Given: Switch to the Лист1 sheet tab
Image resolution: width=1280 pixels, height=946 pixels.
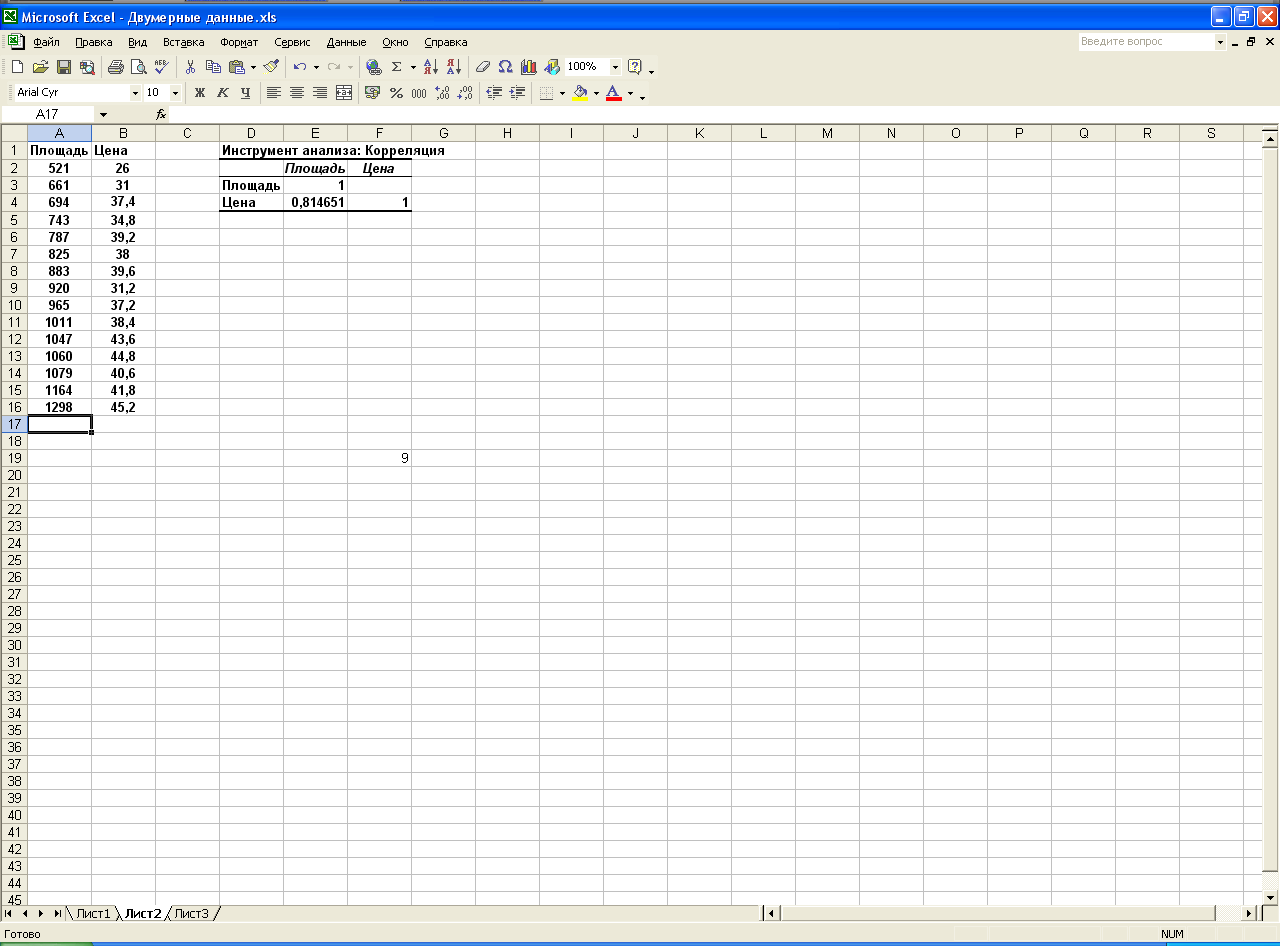Looking at the screenshot, I should click(93, 913).
